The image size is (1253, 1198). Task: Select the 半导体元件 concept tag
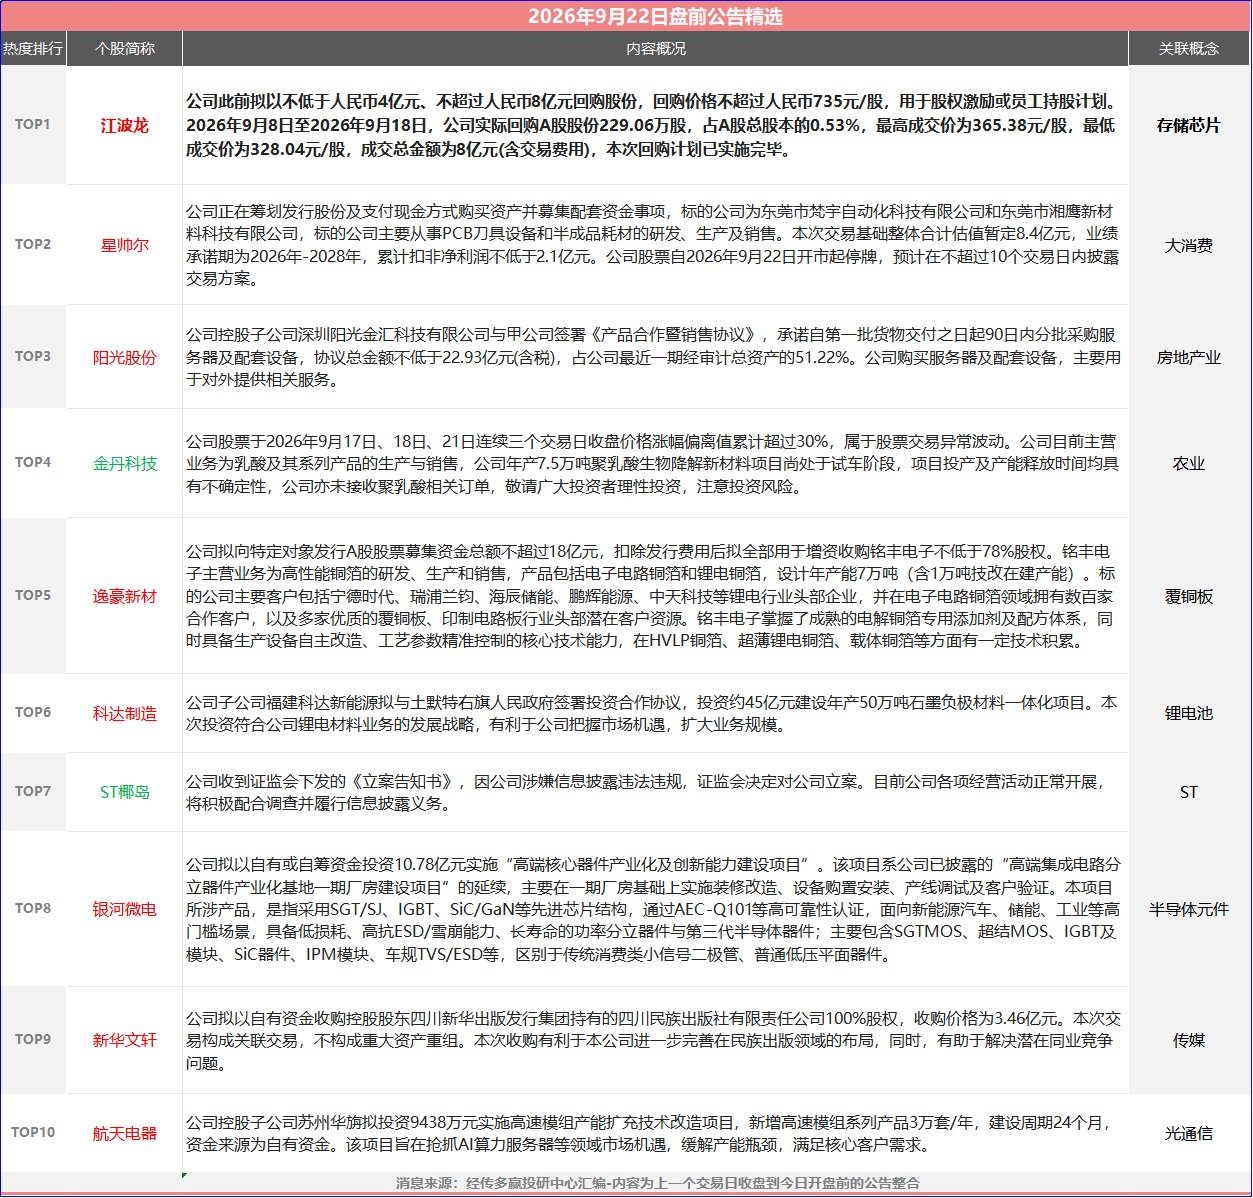[x=1189, y=909]
